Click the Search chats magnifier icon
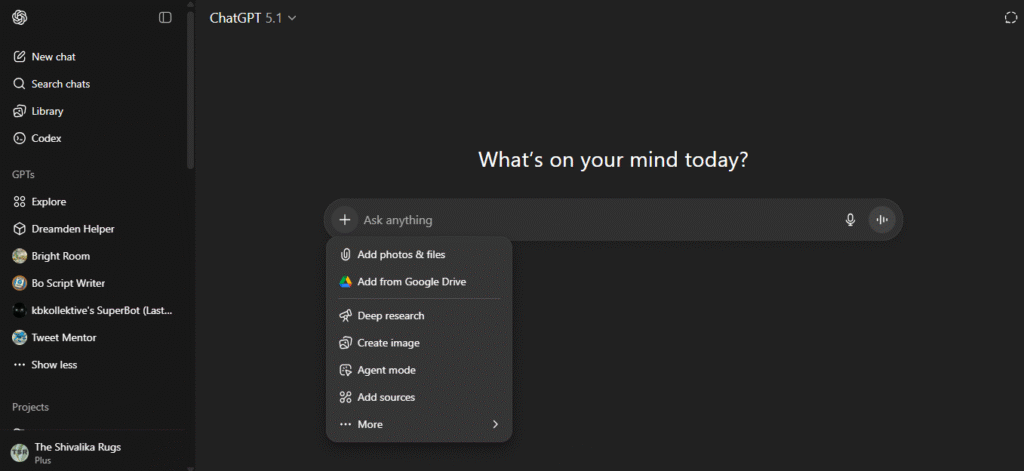This screenshot has width=1024, height=471. [x=19, y=84]
